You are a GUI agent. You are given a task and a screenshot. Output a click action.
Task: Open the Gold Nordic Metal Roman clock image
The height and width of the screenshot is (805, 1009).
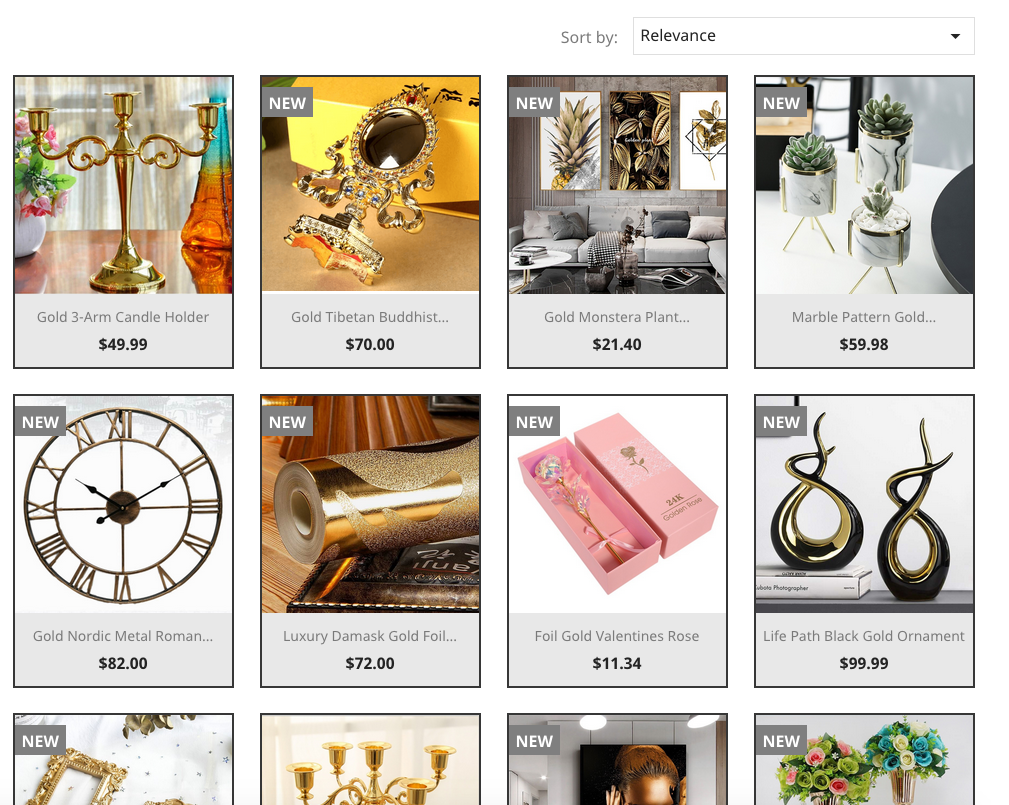point(124,504)
